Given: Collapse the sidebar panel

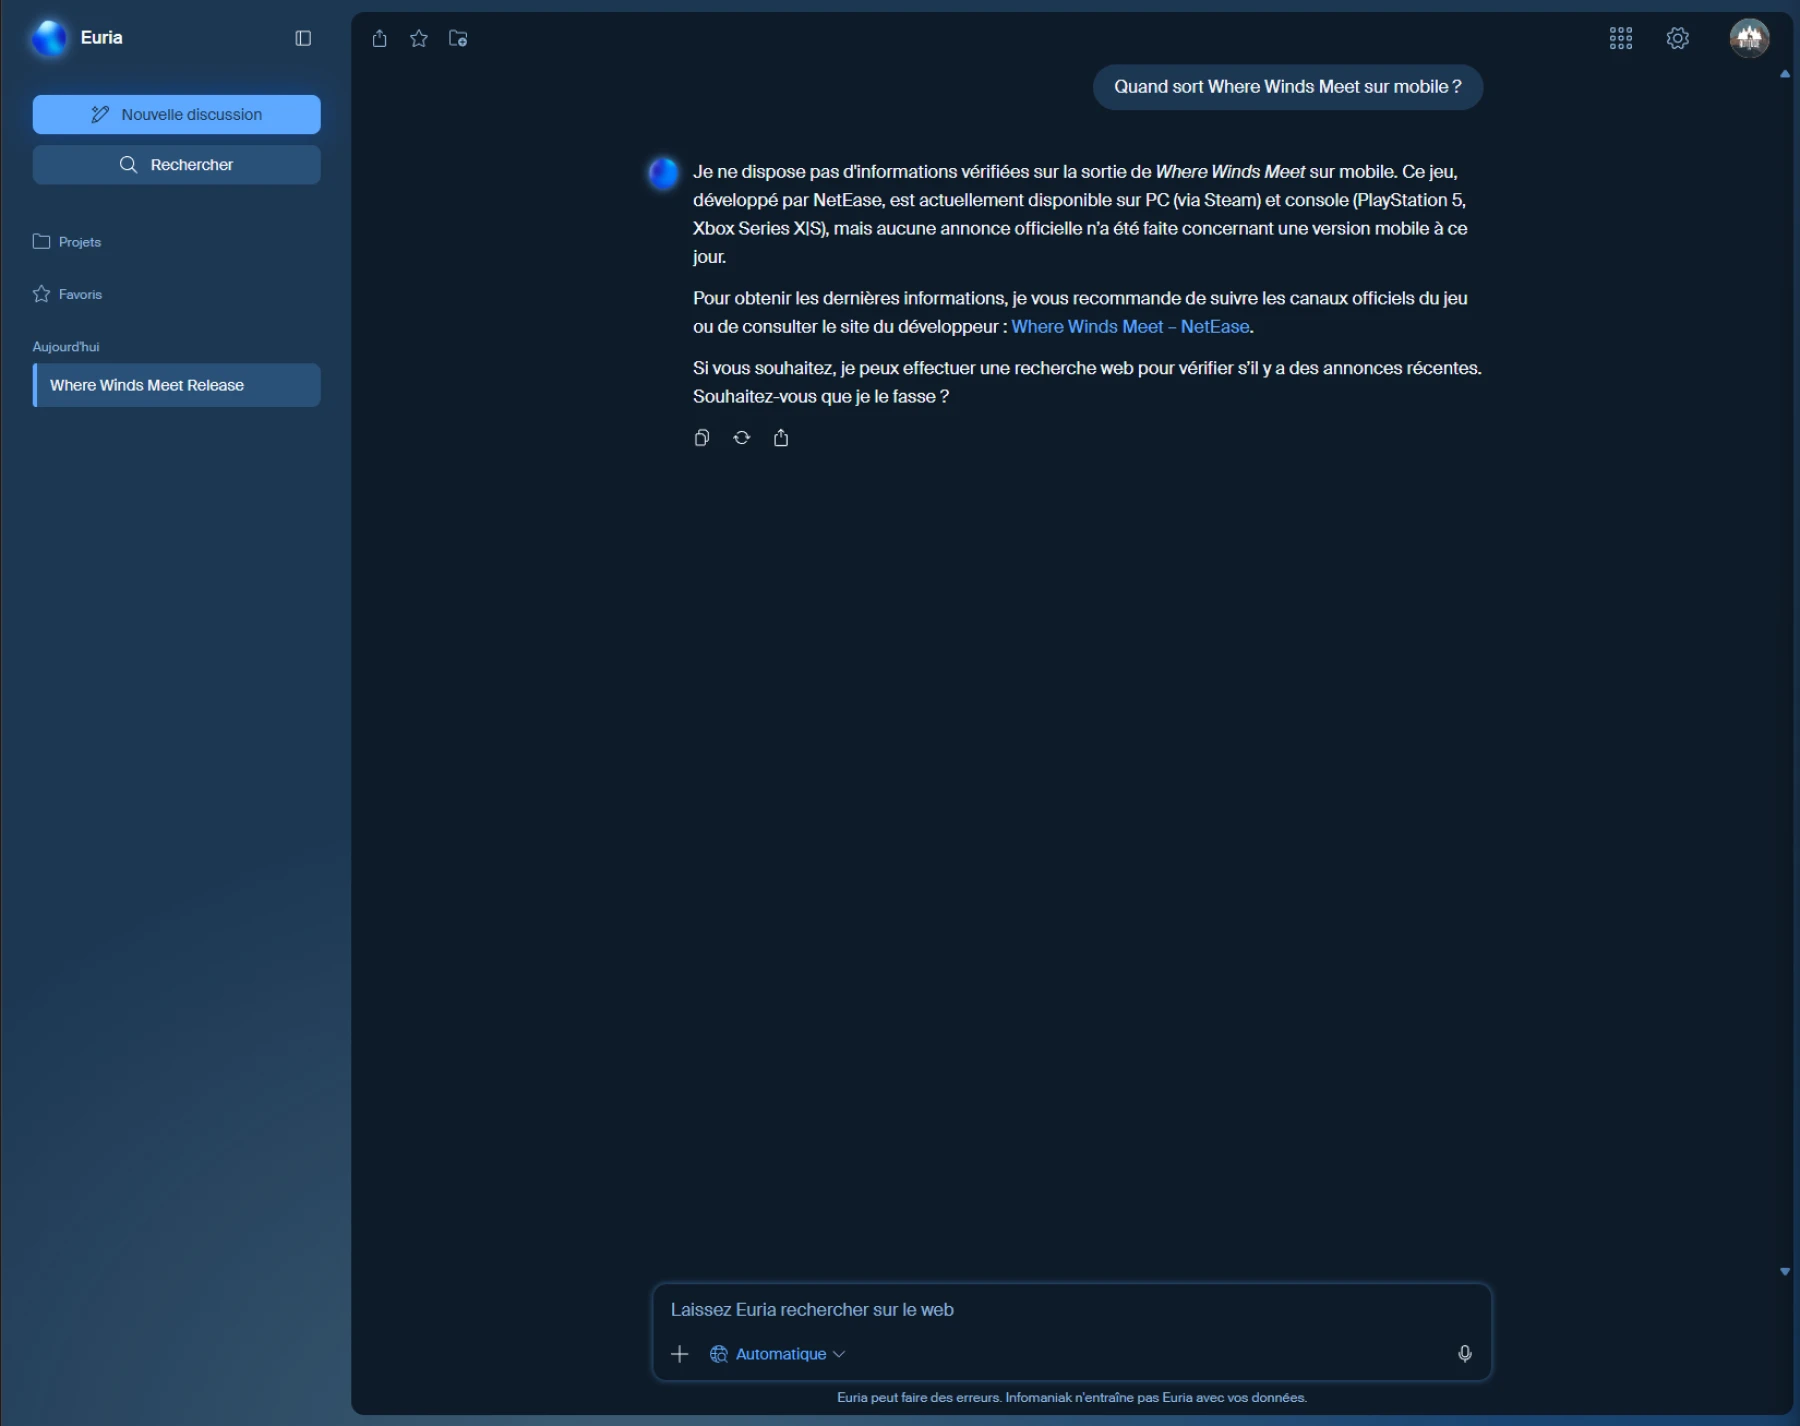Looking at the screenshot, I should [x=303, y=38].
